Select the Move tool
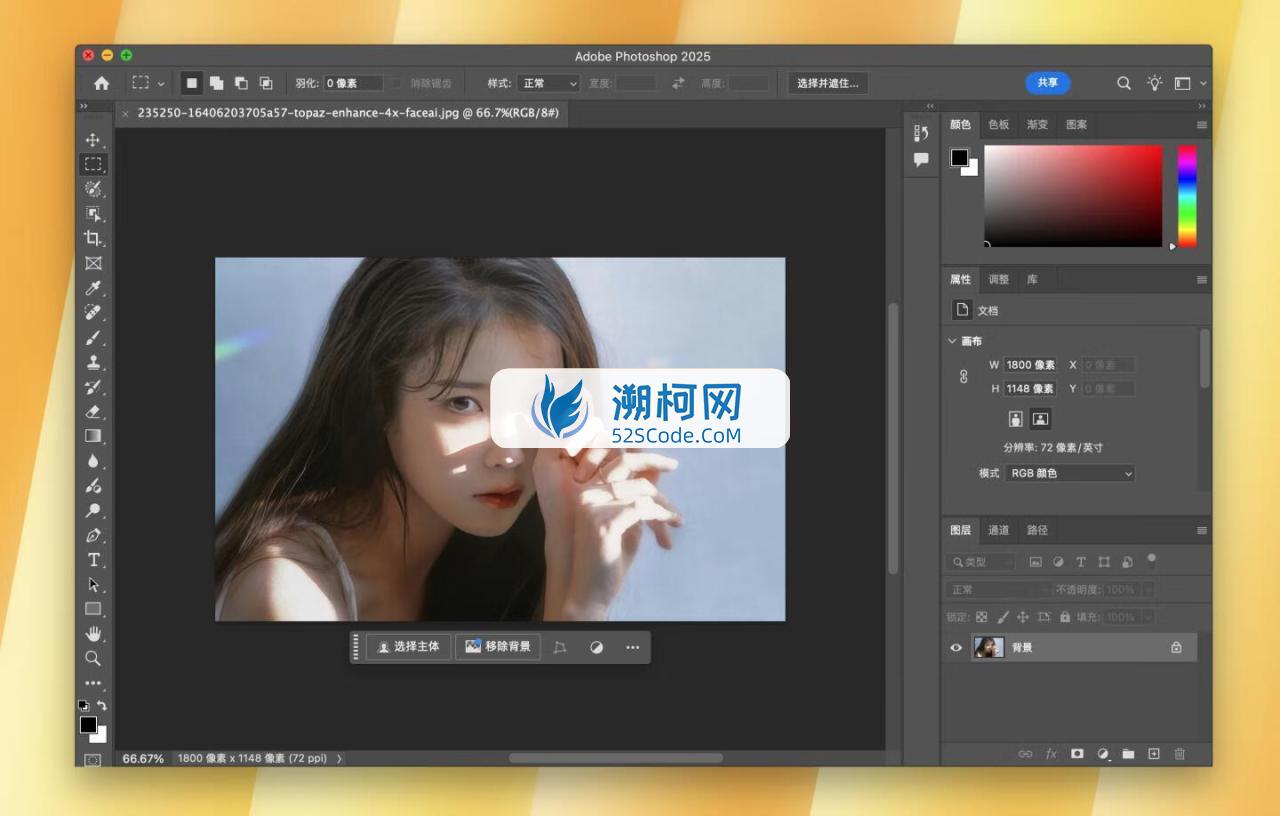 (93, 140)
